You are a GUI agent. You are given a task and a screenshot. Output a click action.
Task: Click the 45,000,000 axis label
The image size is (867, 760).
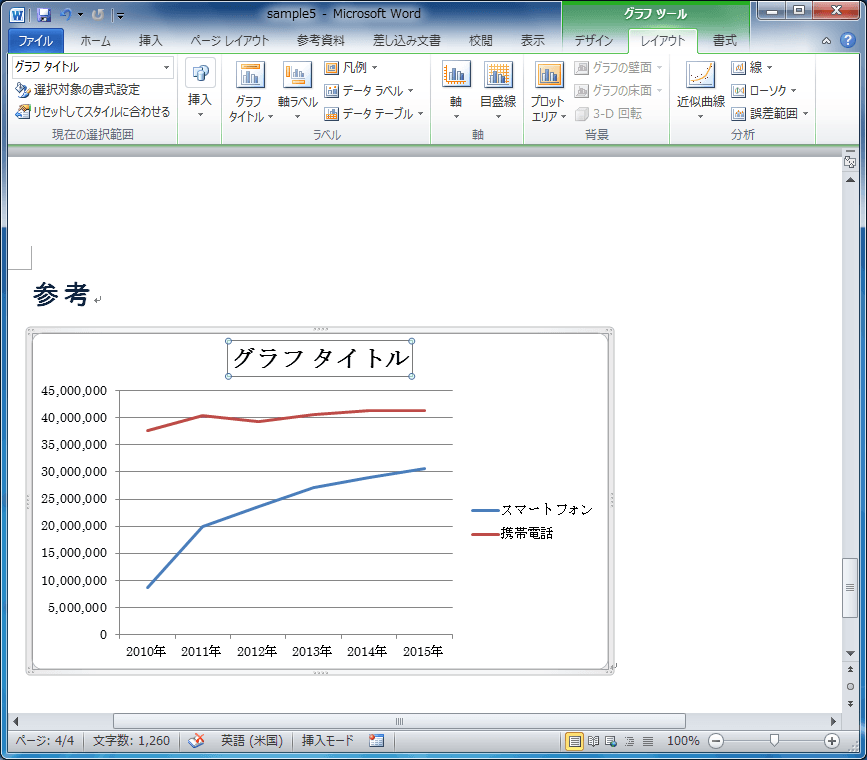pyautogui.click(x=74, y=391)
